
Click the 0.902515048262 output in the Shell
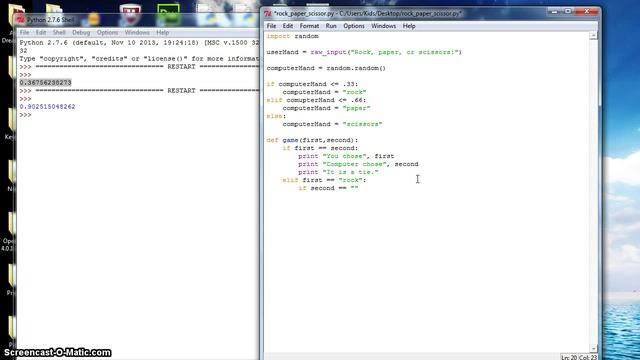(x=47, y=107)
